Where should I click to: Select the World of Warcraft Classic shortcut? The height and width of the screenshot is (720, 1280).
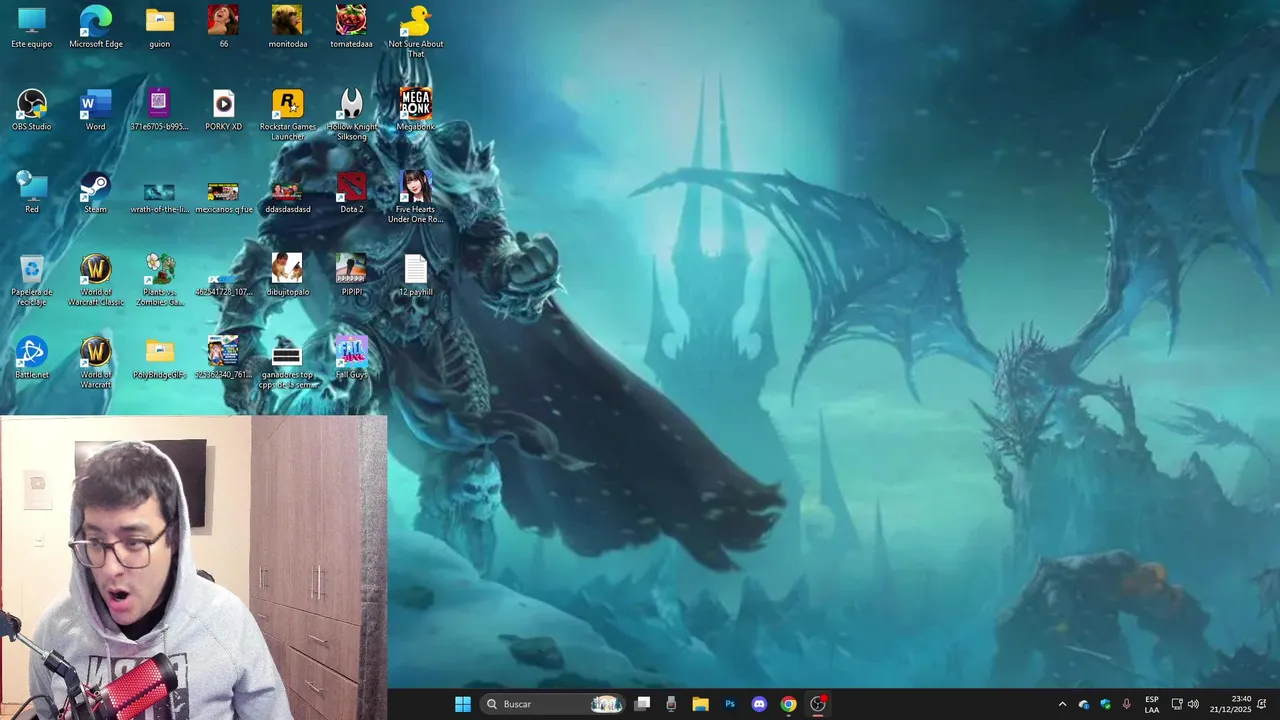coord(96,280)
